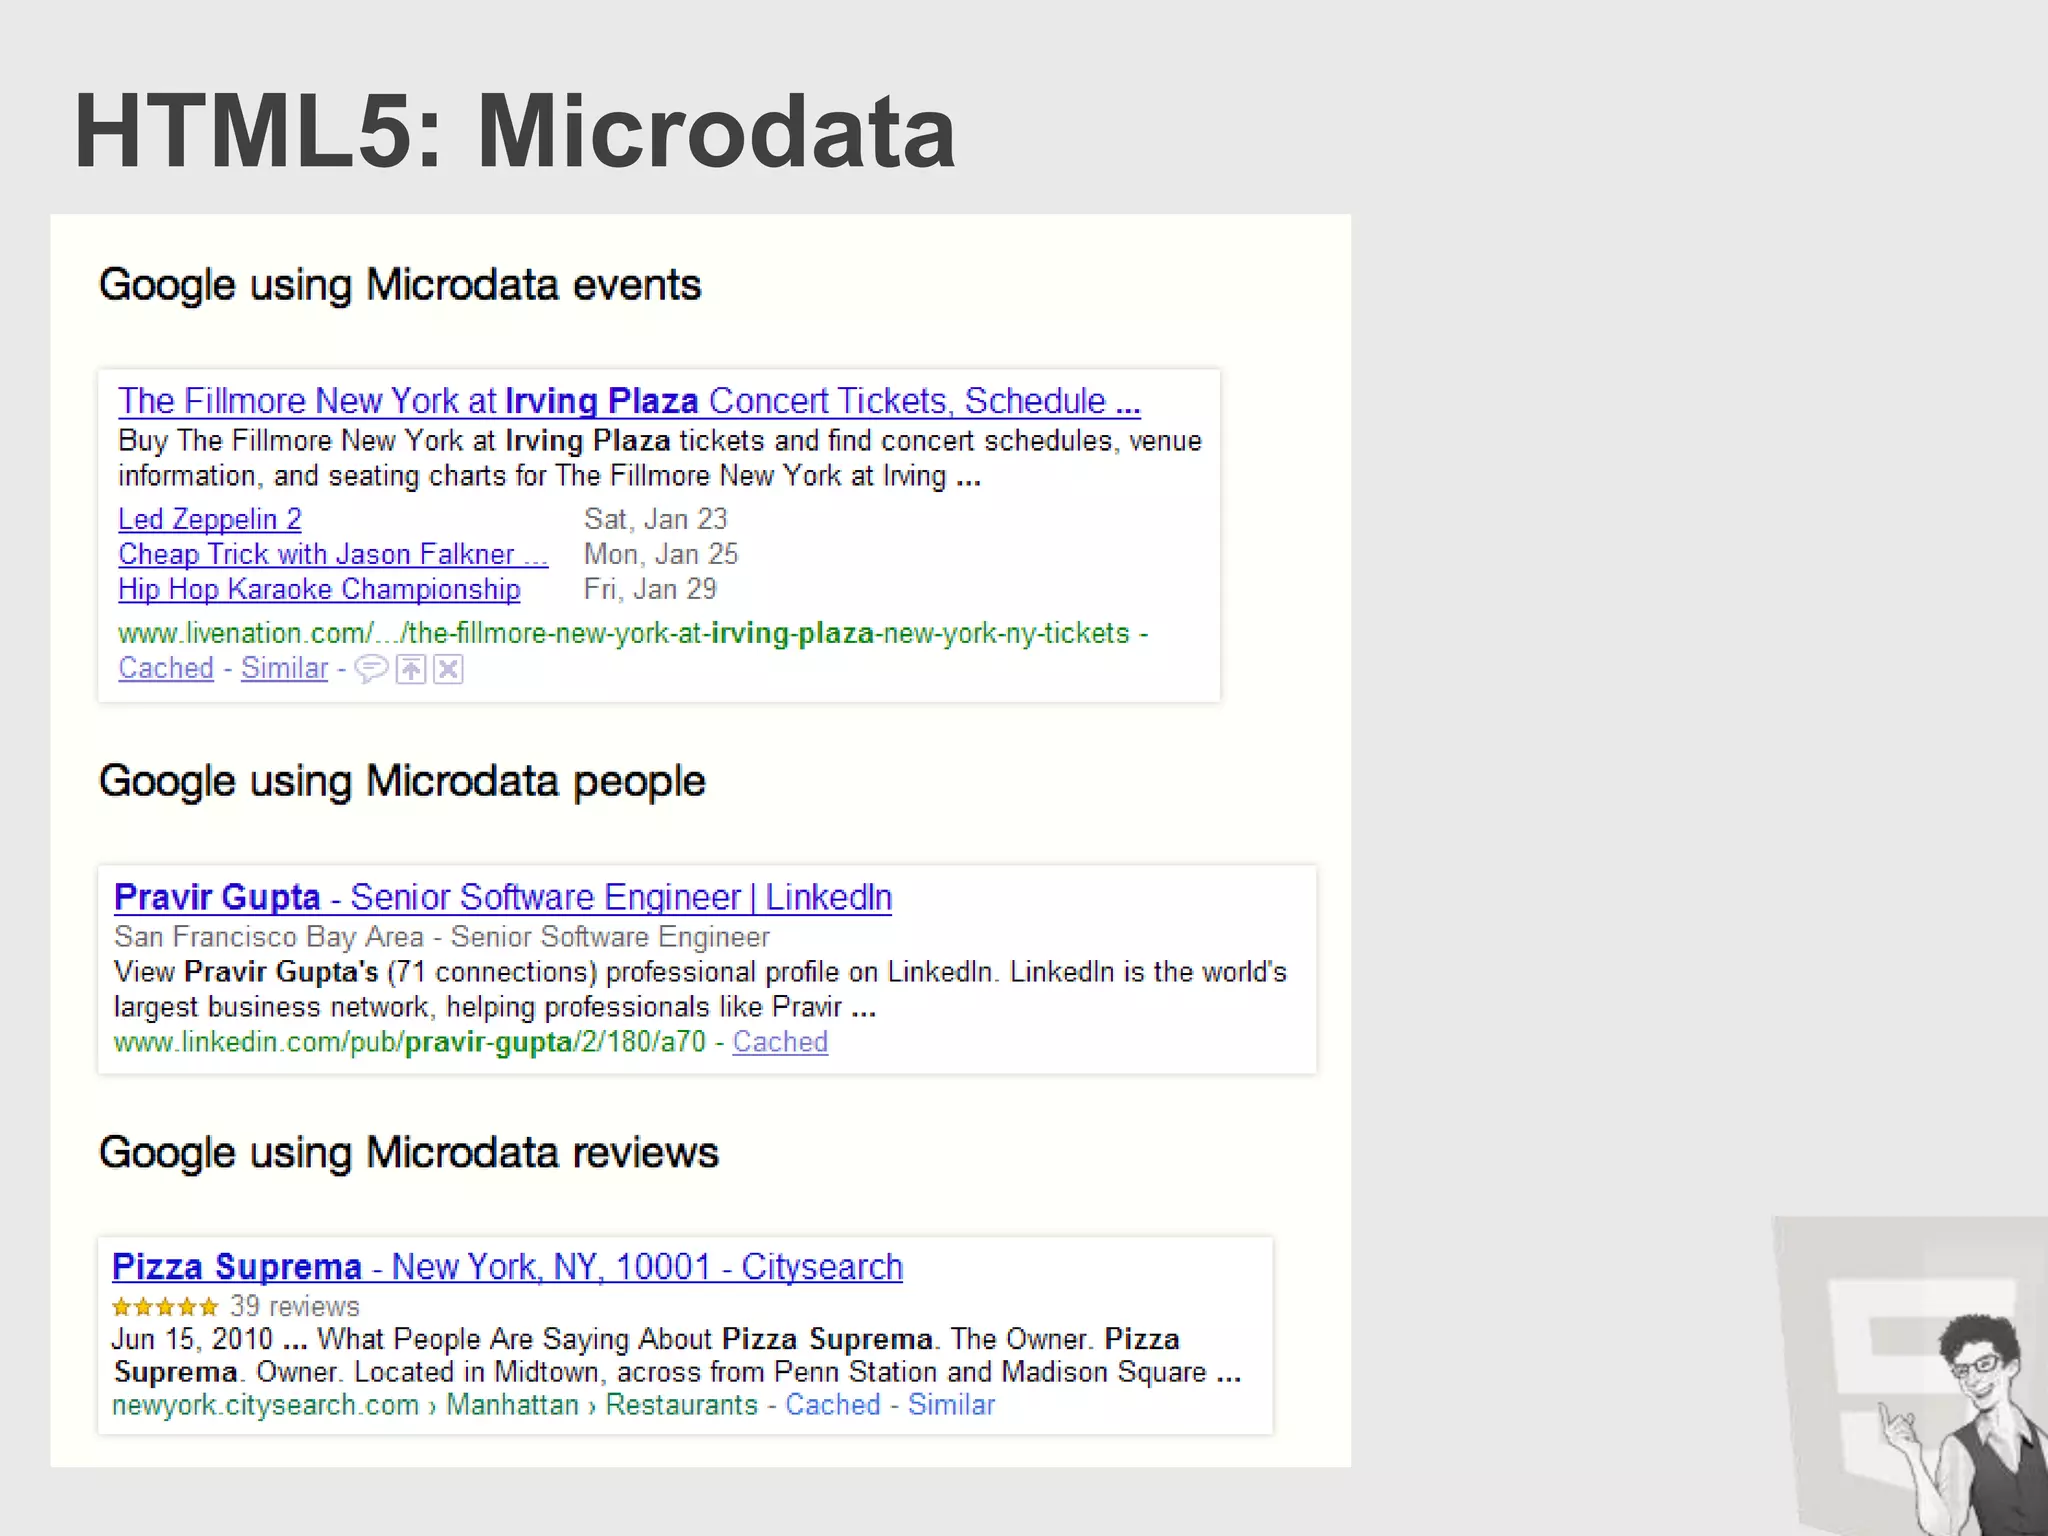Click Cached link in LinkedIn result

coord(780,1042)
